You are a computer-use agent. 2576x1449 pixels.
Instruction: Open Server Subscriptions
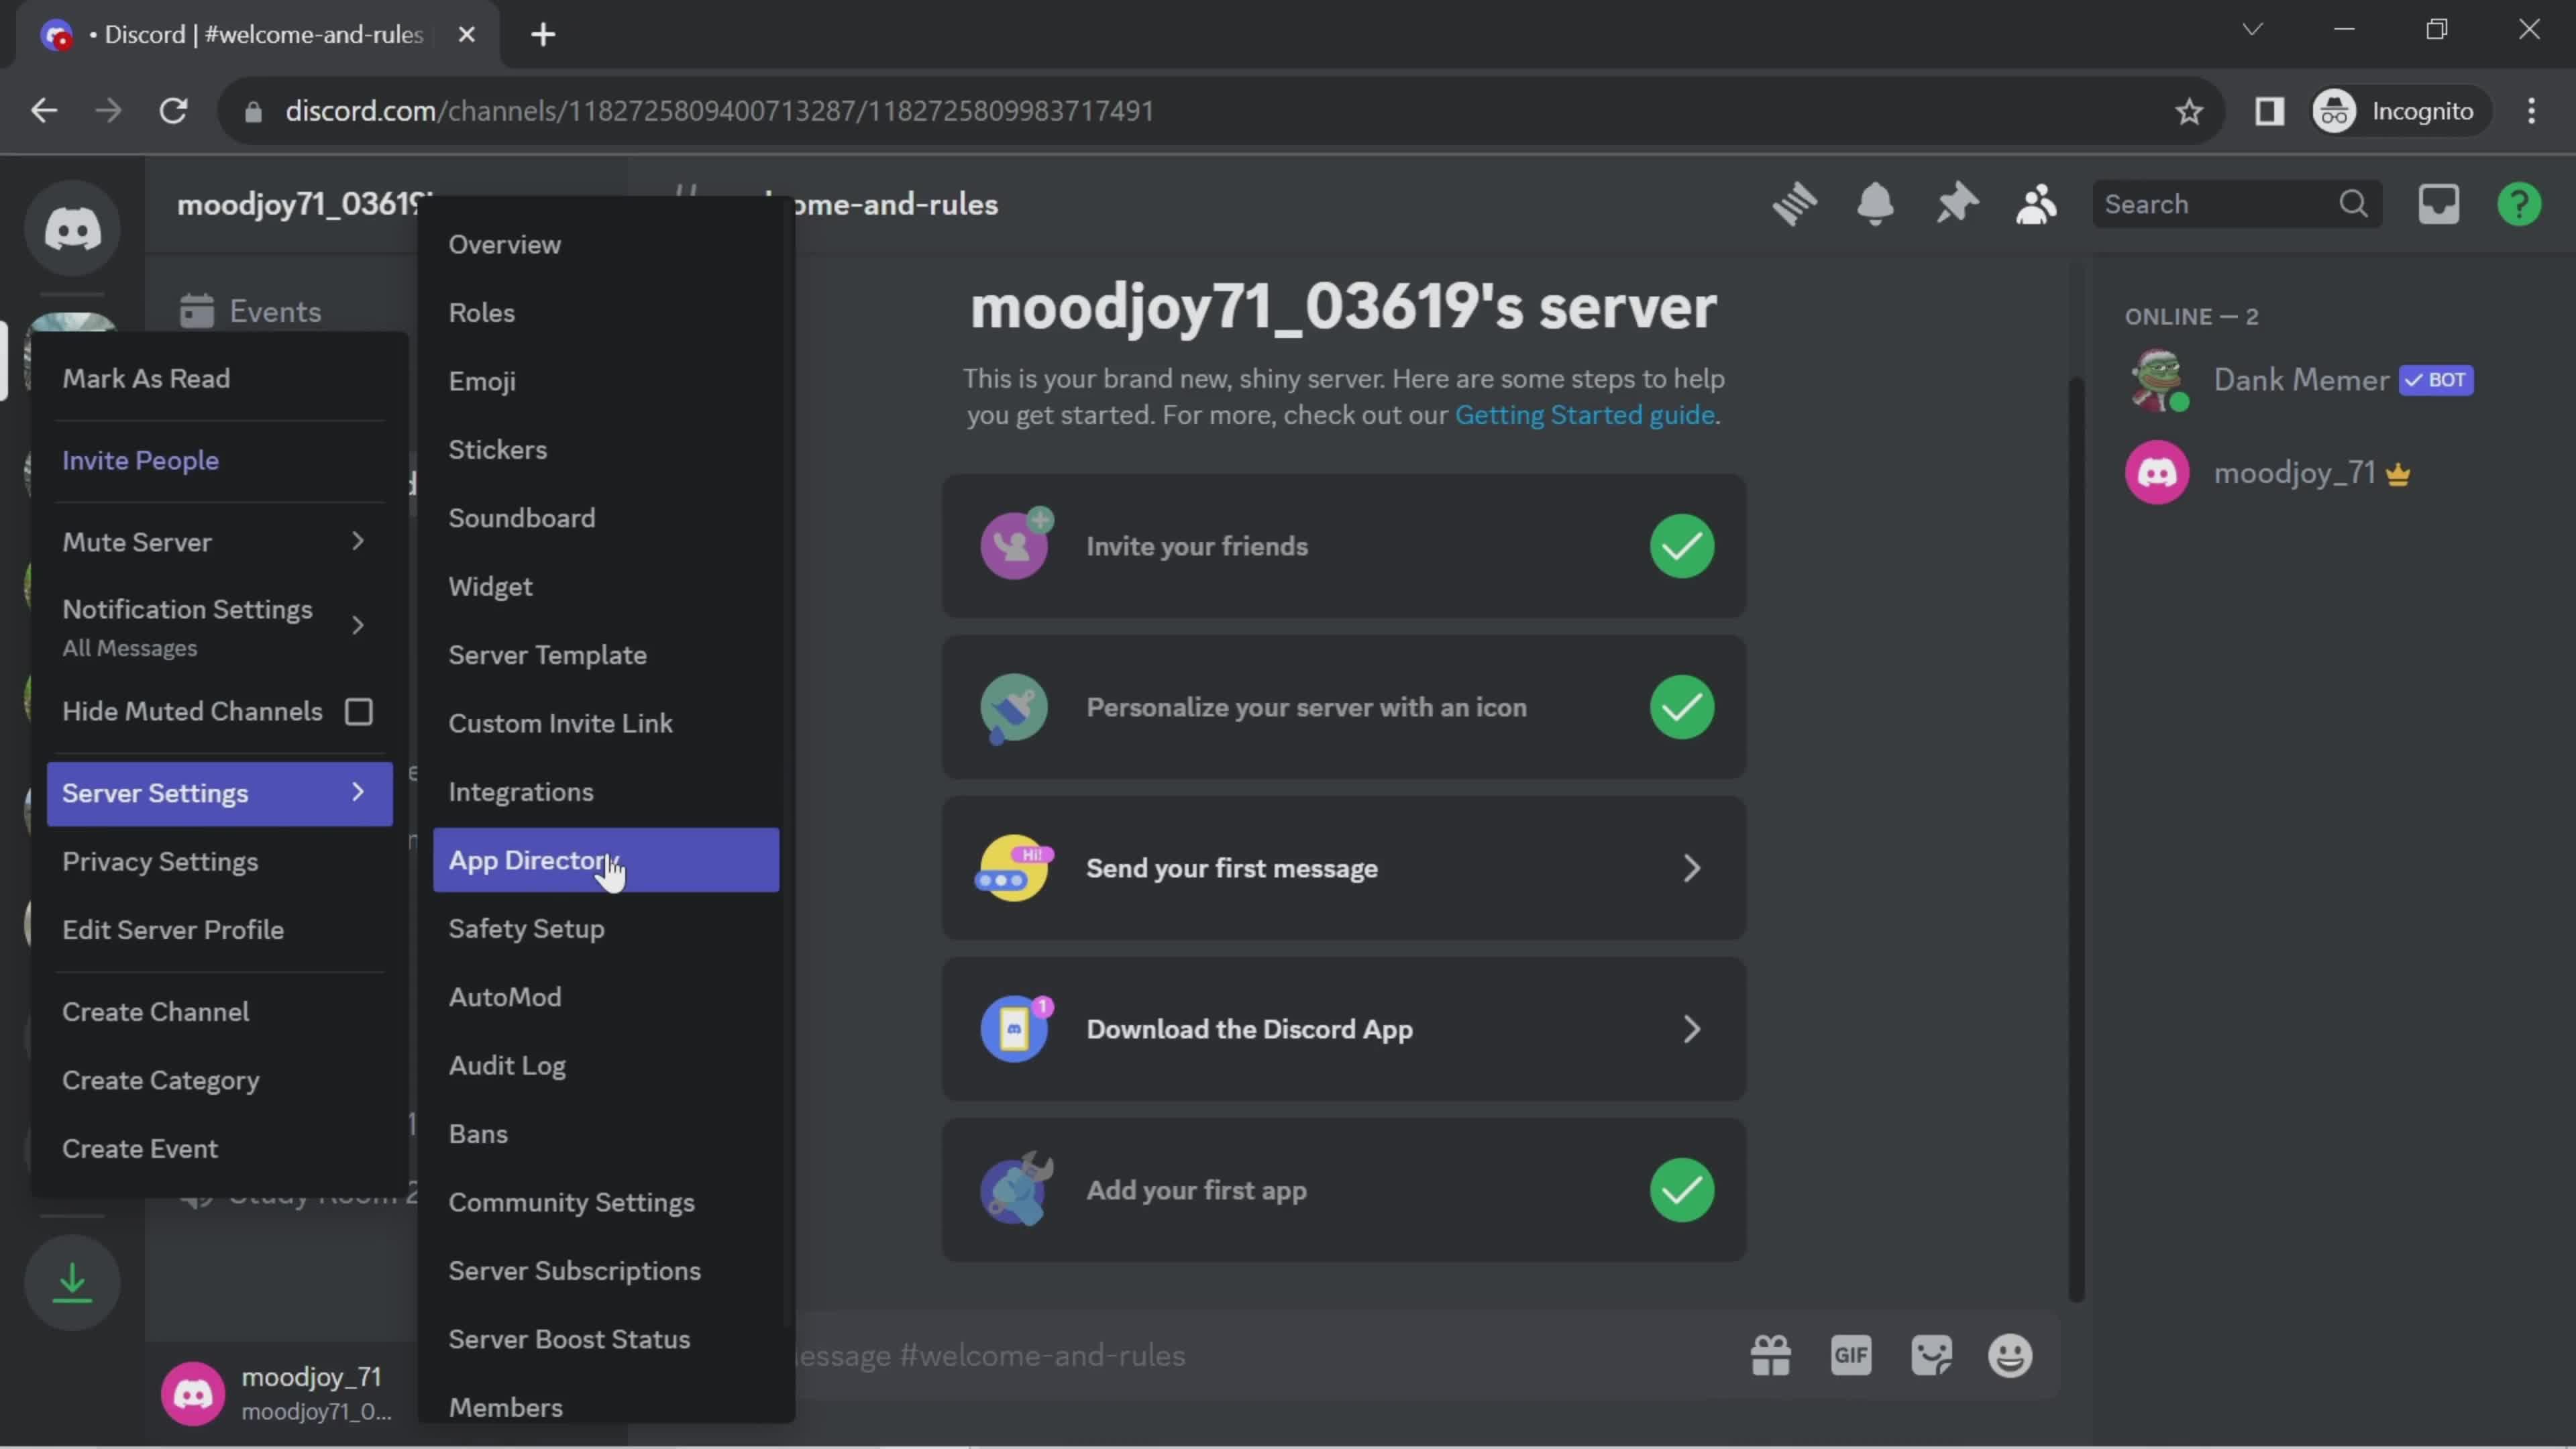(x=606, y=1271)
